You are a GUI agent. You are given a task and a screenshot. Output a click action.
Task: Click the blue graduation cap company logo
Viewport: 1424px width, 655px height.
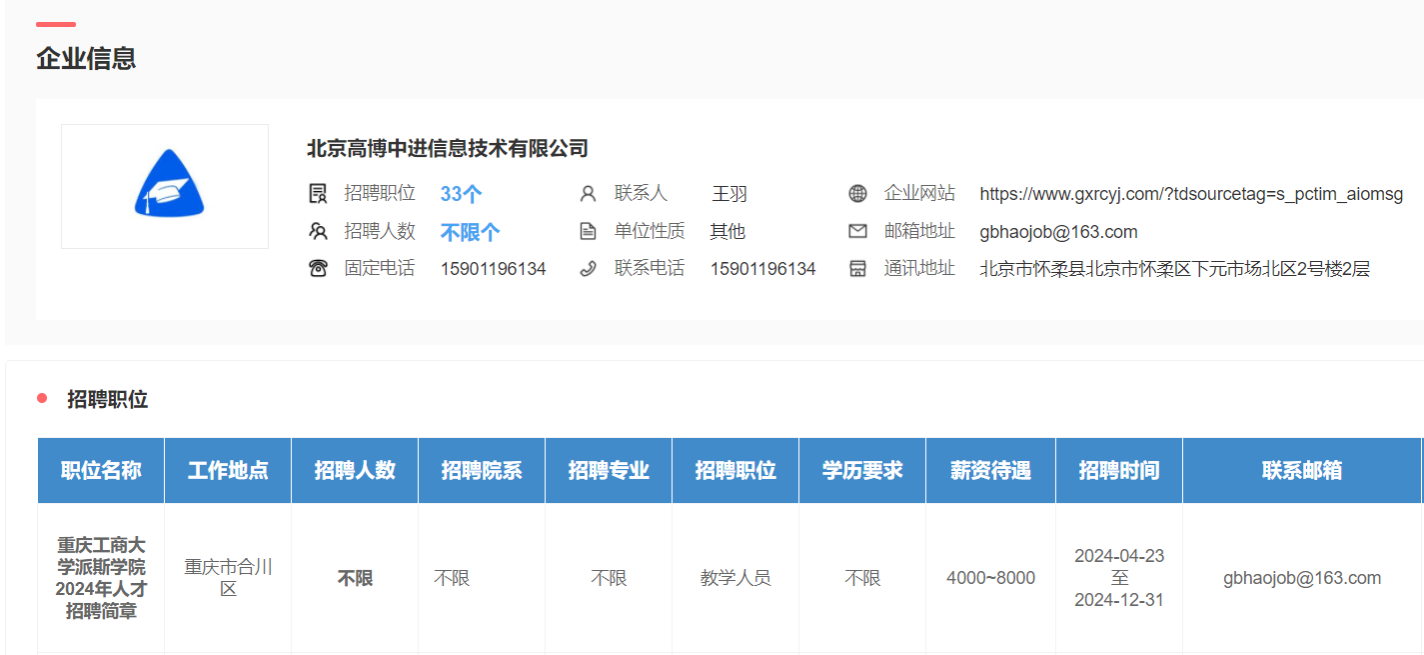coord(169,185)
